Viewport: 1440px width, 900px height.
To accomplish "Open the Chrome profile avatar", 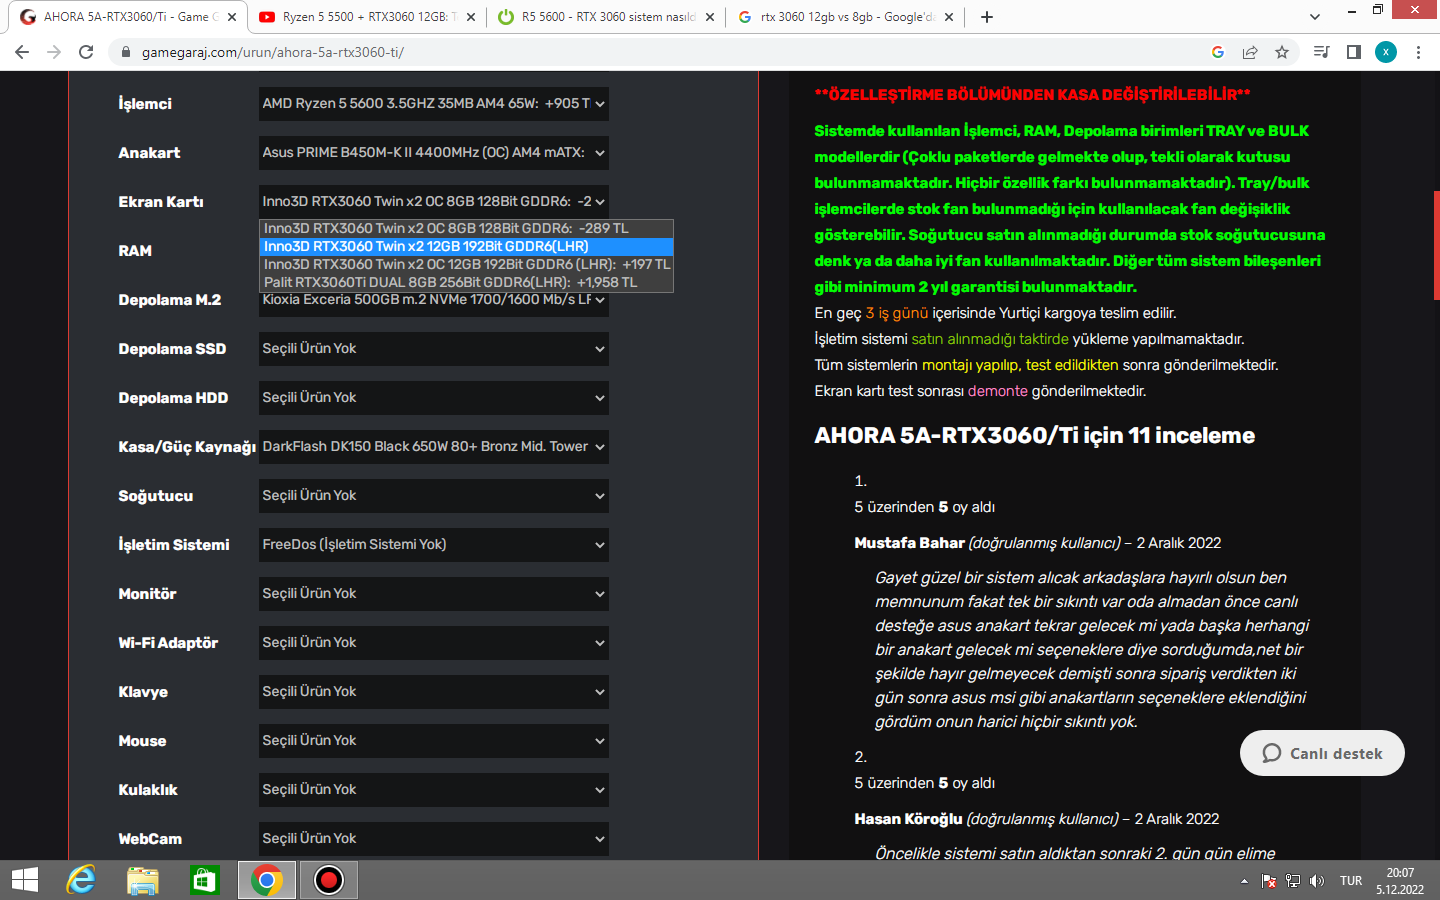I will point(1386,52).
